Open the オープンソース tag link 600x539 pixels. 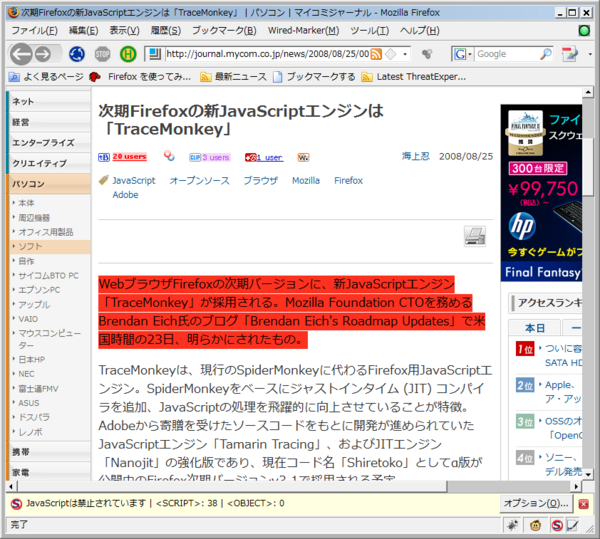coord(199,181)
